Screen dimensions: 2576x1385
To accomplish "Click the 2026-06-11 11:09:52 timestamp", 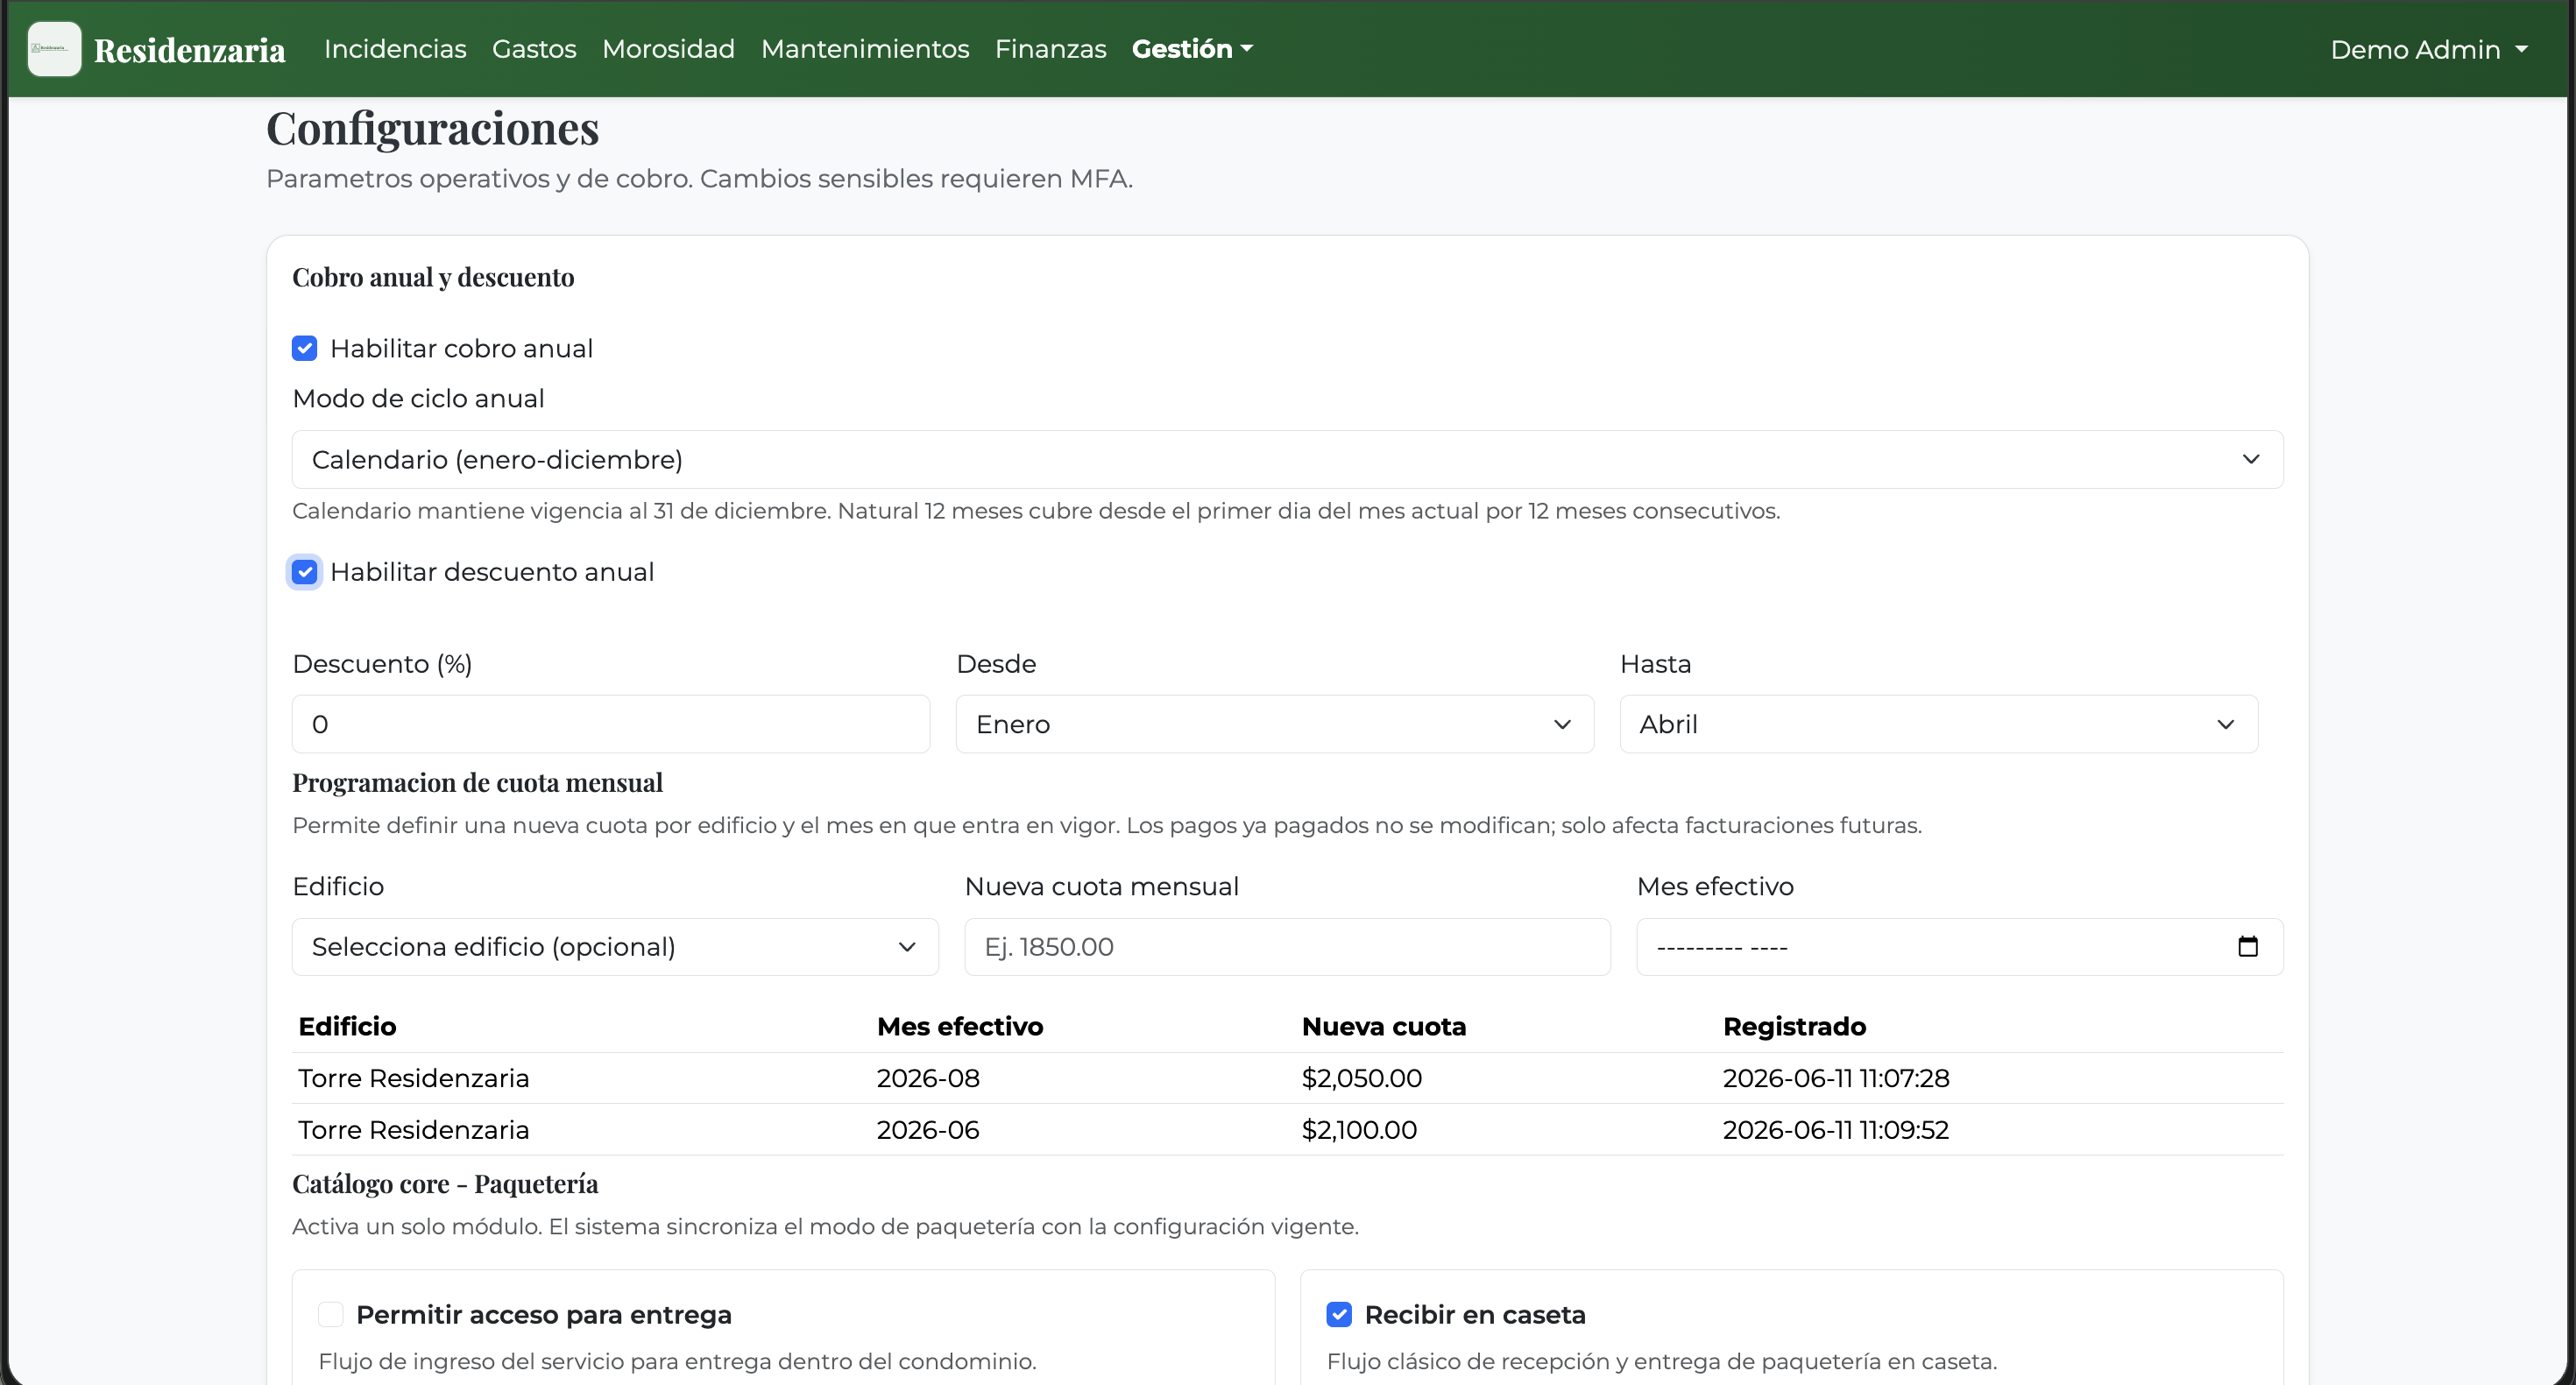I will (1835, 1130).
